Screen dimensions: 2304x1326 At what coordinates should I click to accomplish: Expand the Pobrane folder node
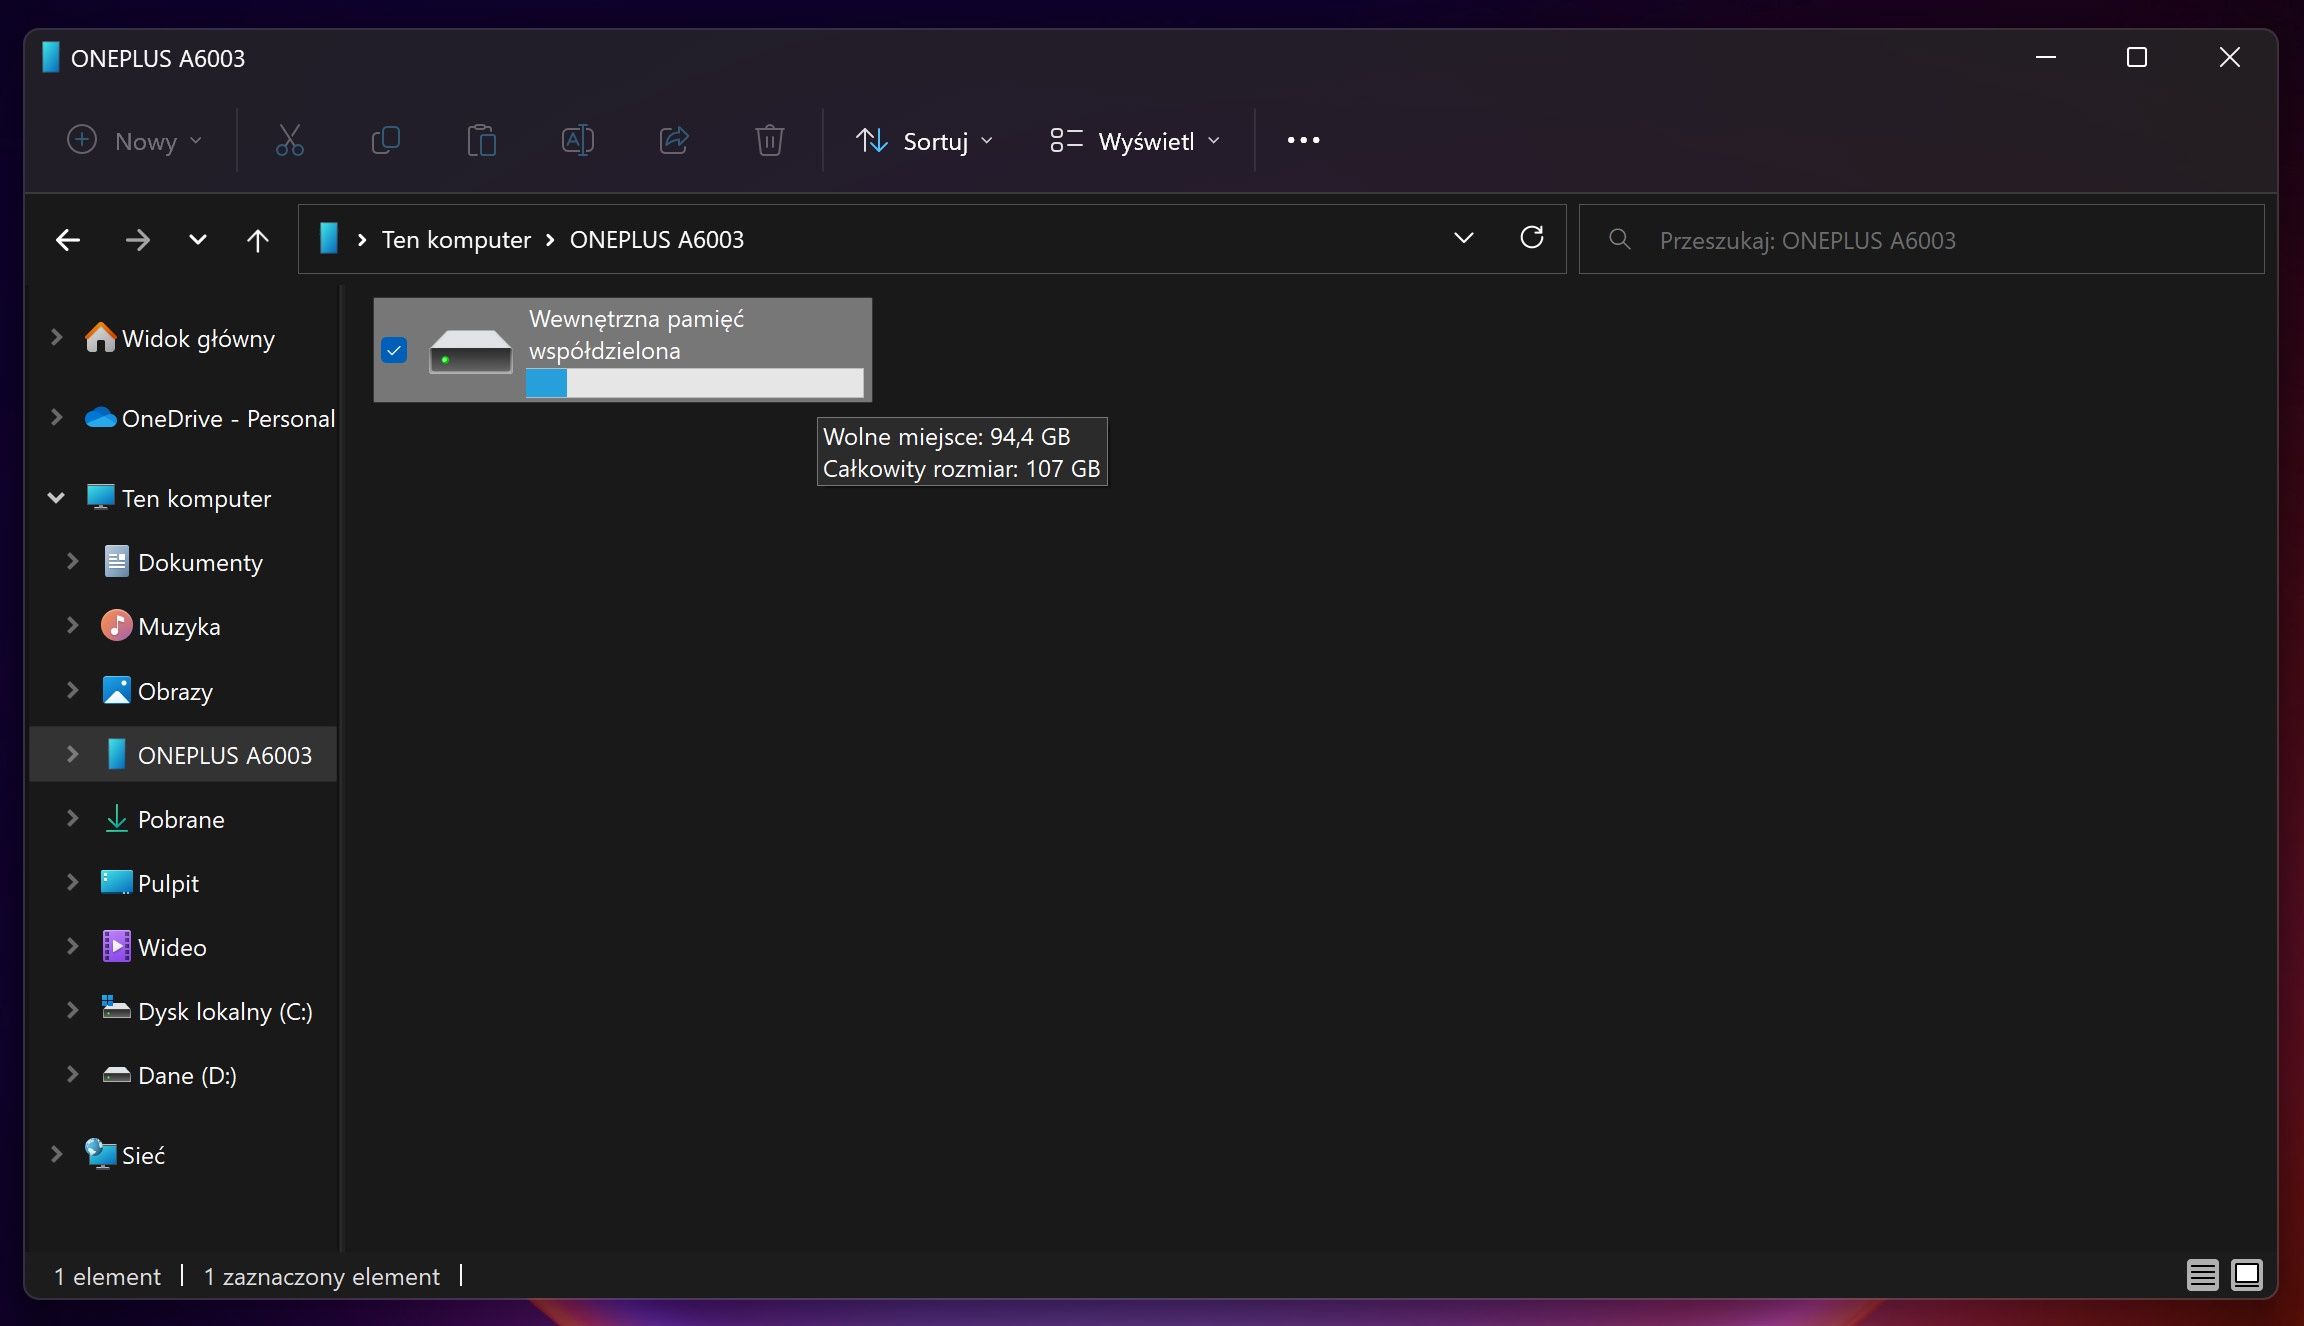point(73,819)
